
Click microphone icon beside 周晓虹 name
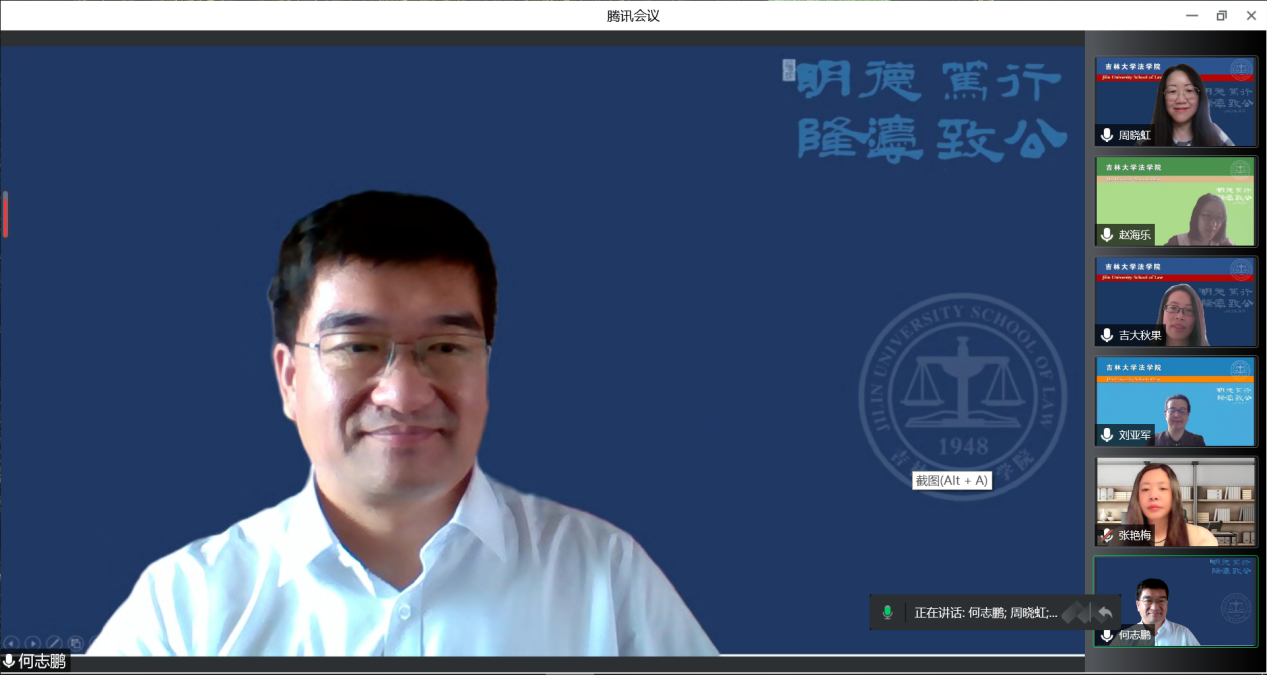[x=1107, y=135]
